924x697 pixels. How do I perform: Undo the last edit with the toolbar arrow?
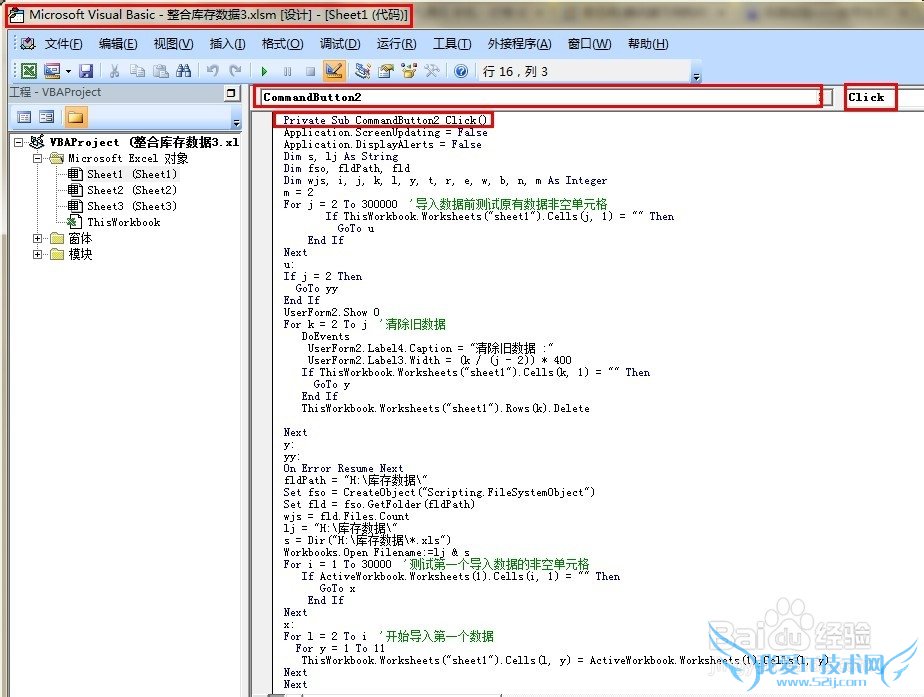coord(212,71)
